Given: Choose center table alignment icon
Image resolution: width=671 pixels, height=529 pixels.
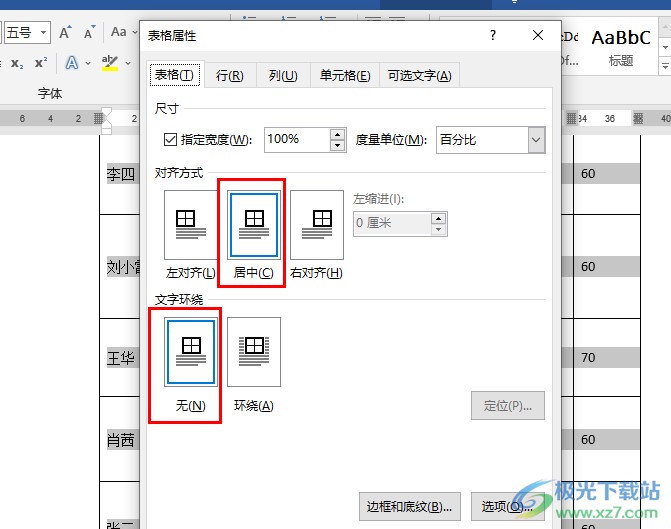Looking at the screenshot, I should 254,225.
